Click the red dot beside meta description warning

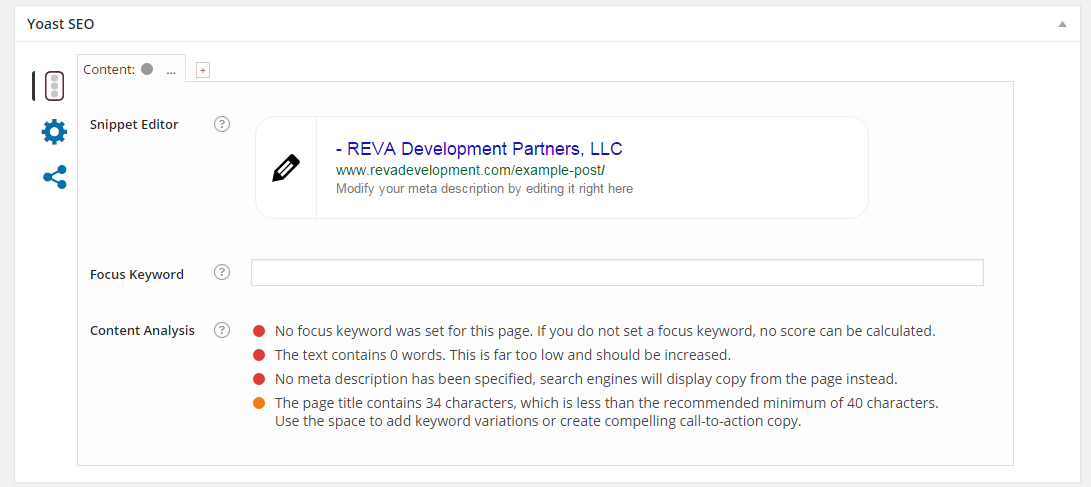(x=260, y=379)
